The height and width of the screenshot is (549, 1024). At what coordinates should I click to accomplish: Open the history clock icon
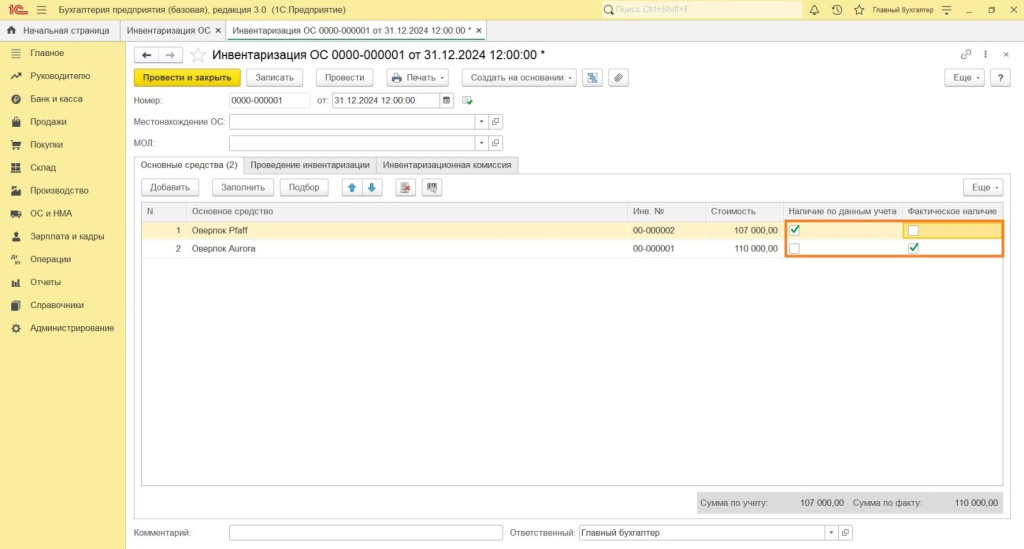click(837, 10)
